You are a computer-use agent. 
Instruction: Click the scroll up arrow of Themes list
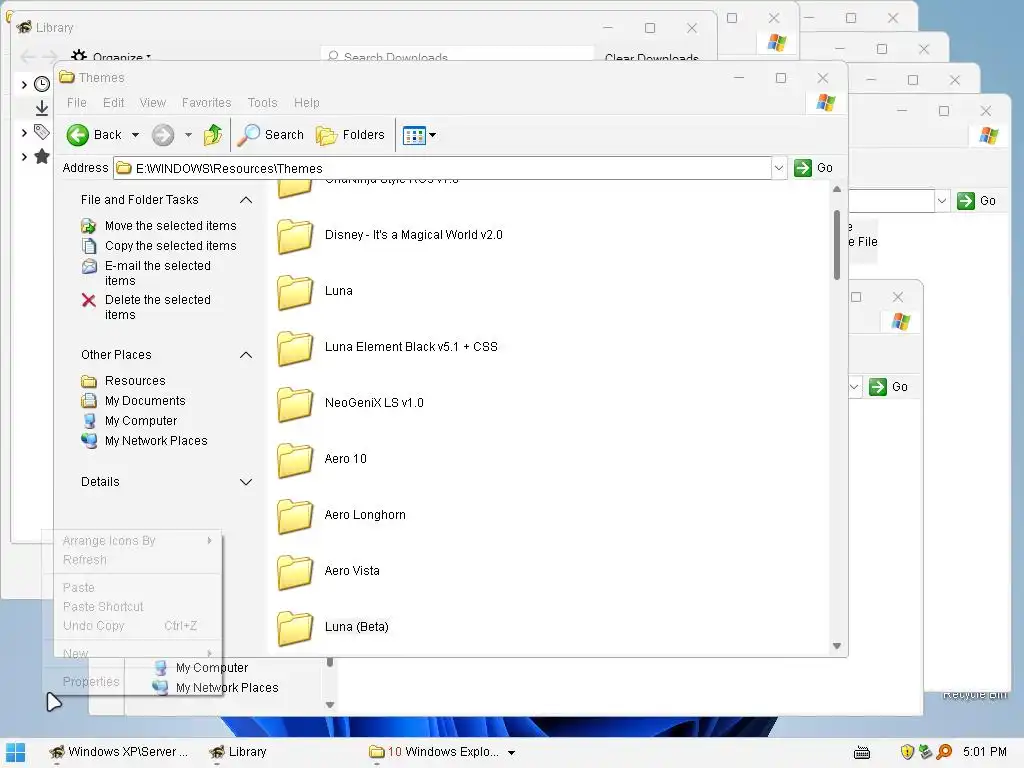(837, 189)
